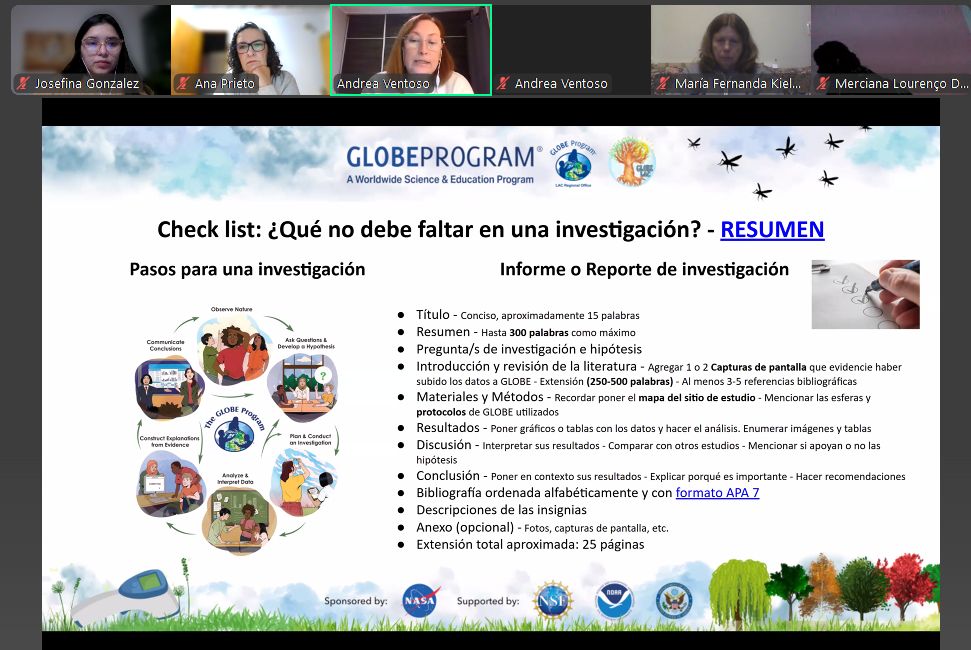Click the hand writing checklist photo
971x650 pixels.
865,294
